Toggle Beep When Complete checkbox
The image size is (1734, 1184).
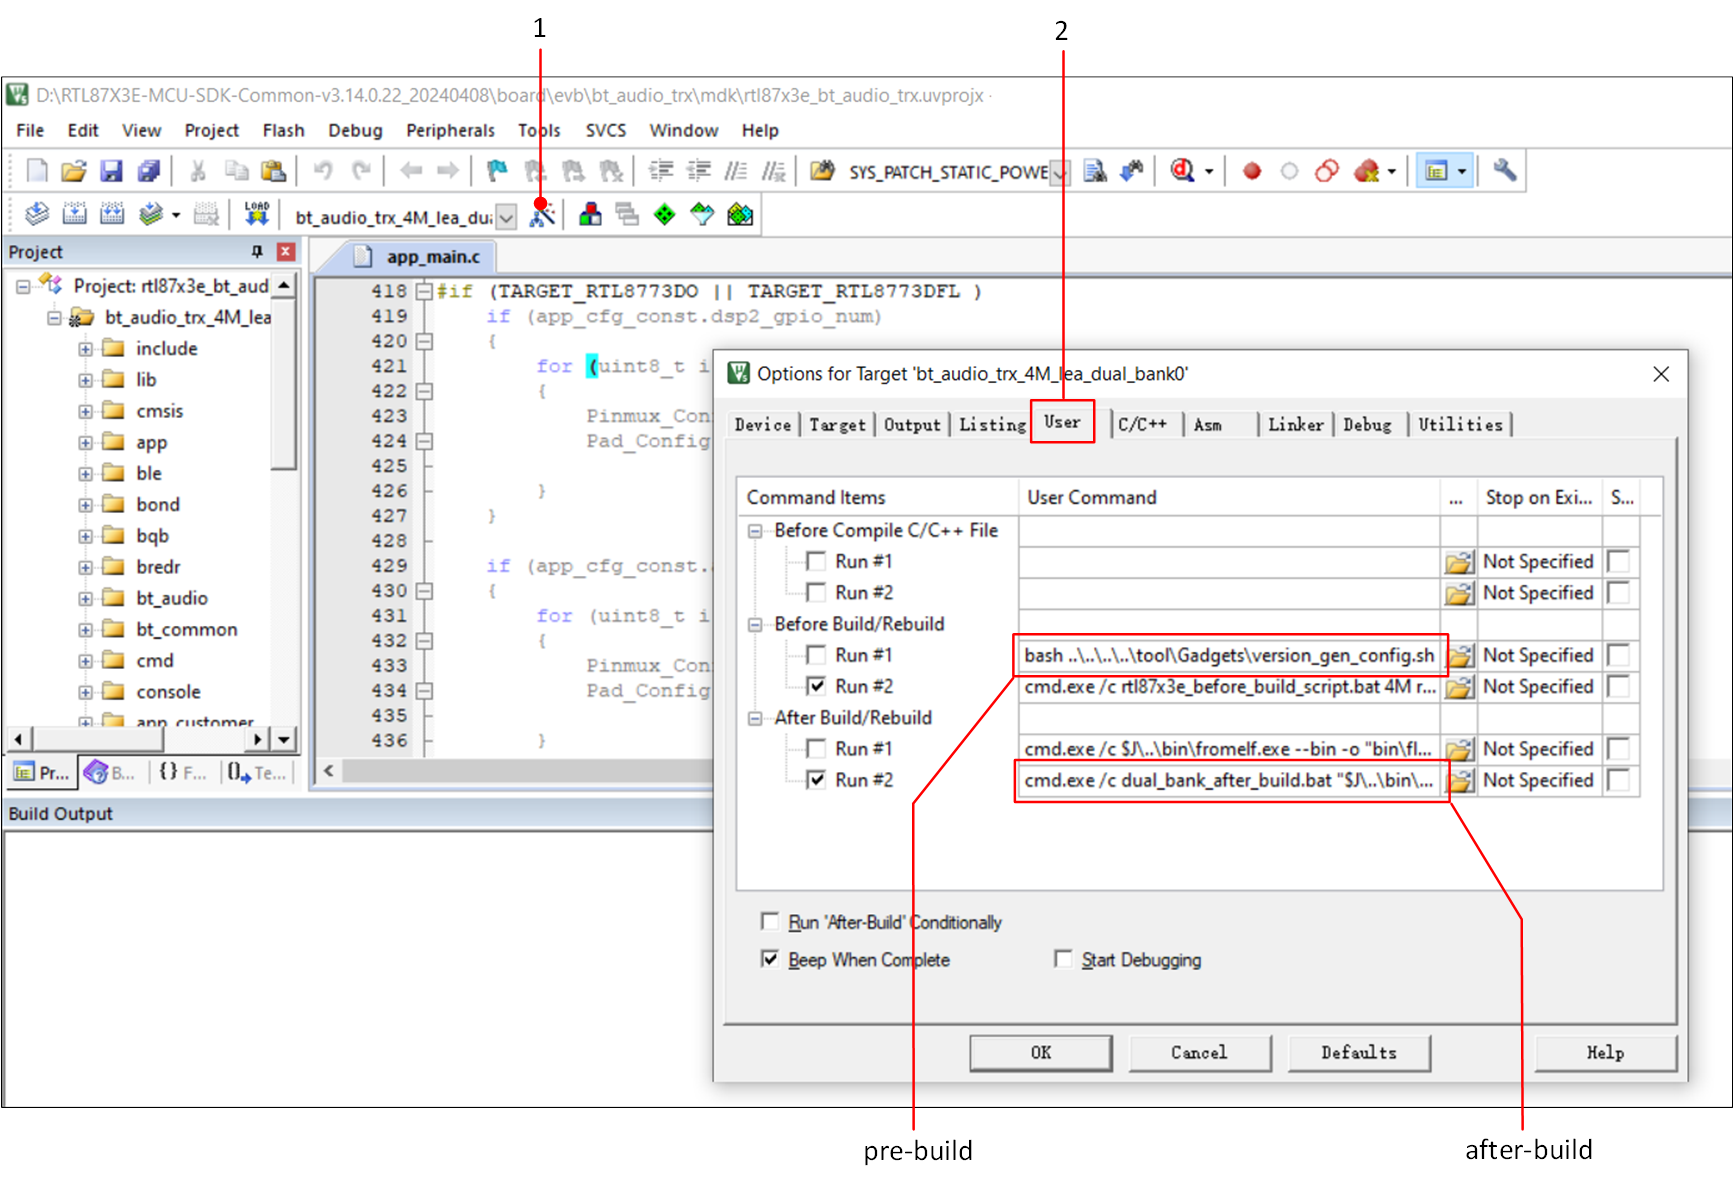click(x=769, y=959)
